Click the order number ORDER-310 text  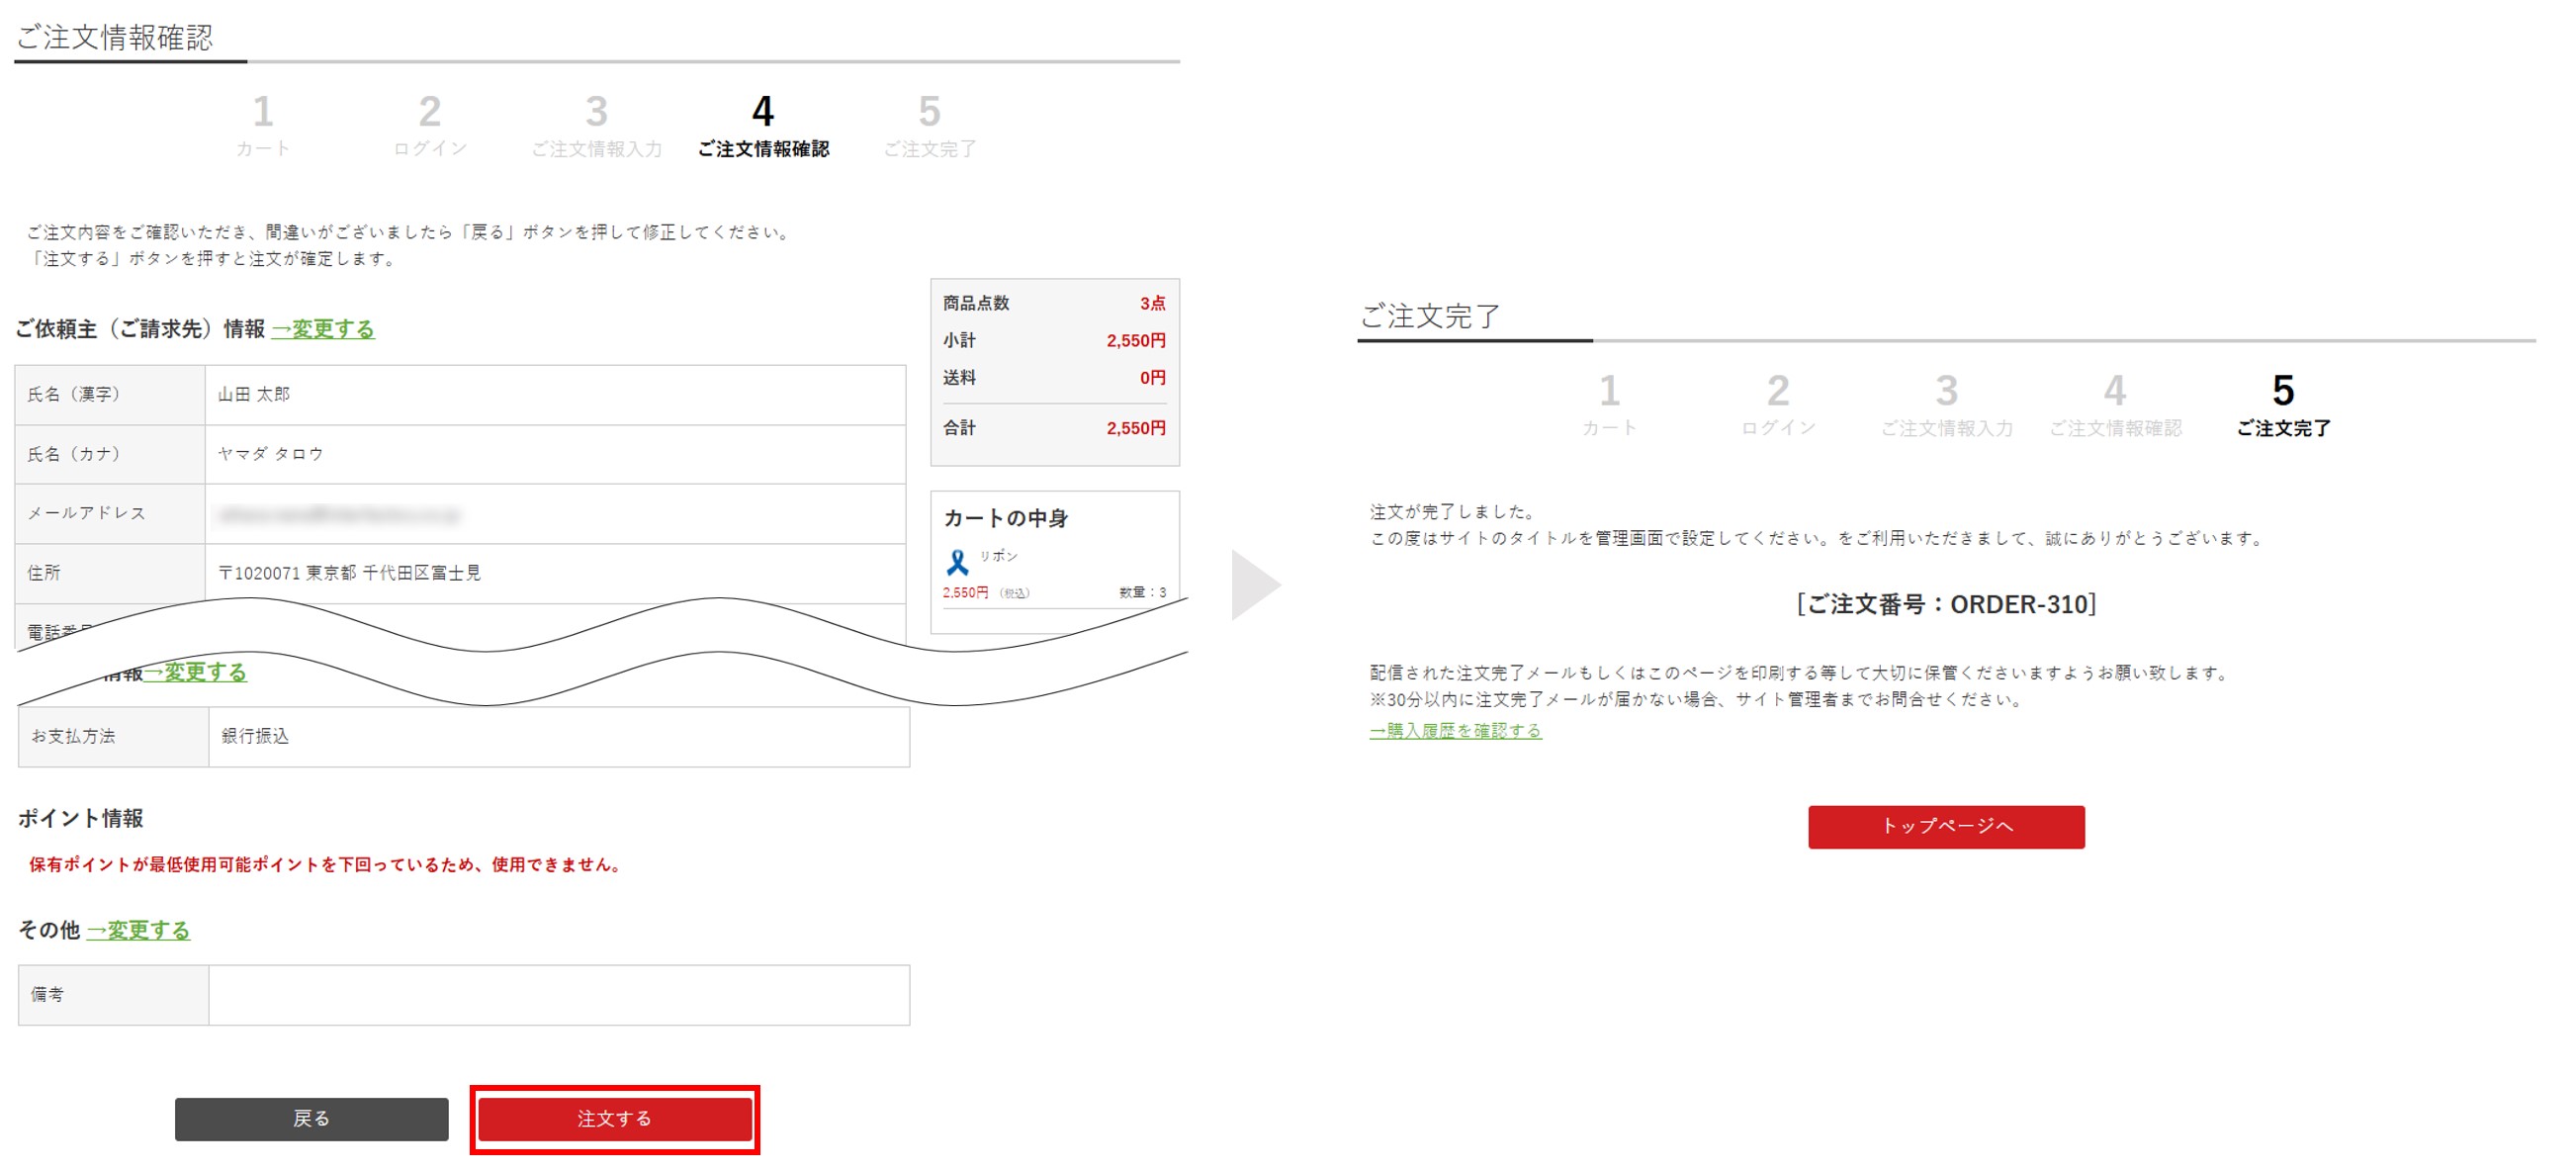[1945, 604]
